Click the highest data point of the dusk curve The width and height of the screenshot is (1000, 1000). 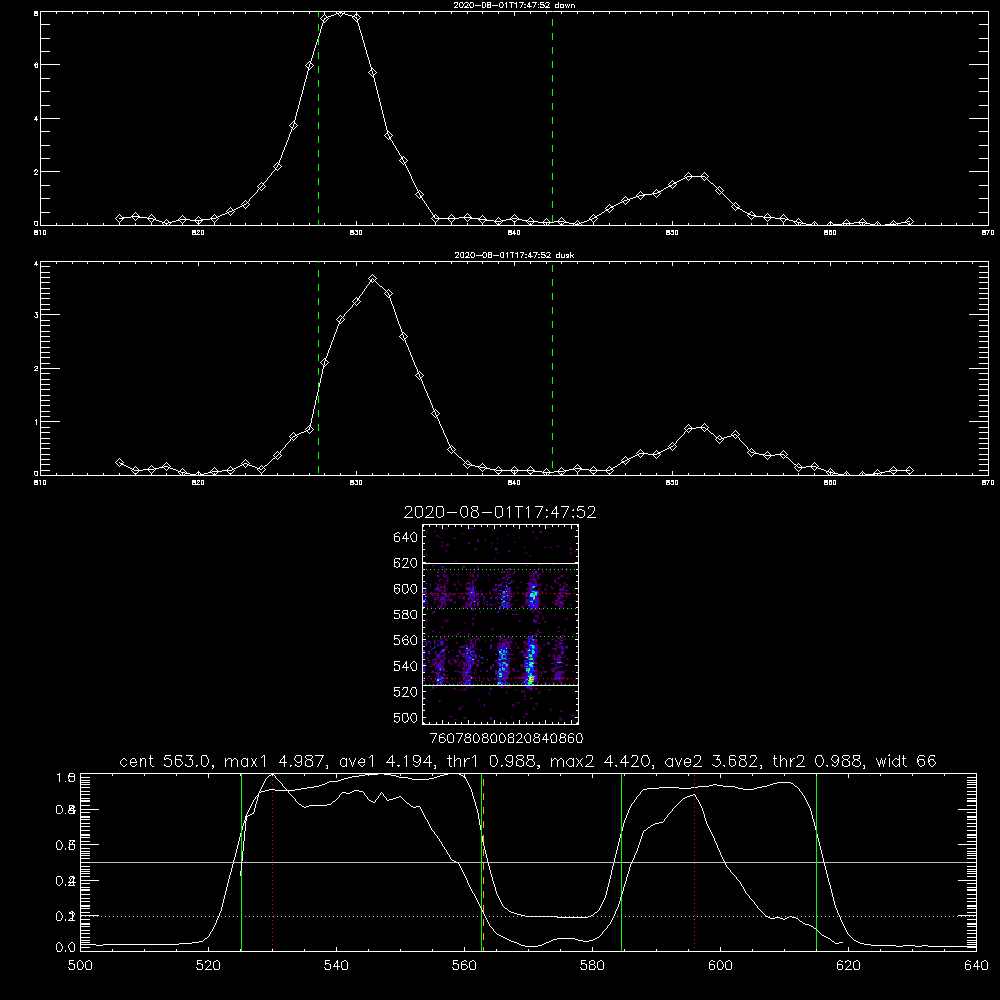[372, 279]
